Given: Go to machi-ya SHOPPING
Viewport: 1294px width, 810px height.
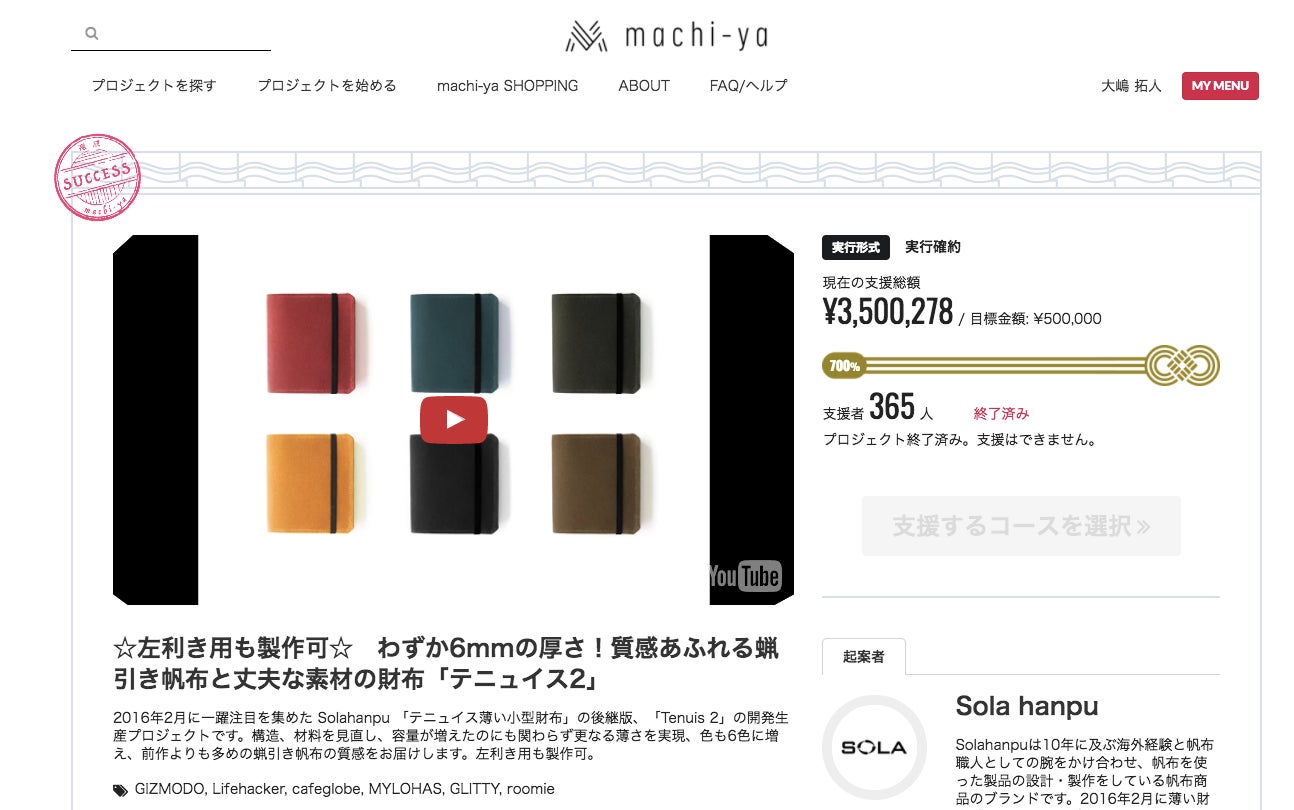Looking at the screenshot, I should coord(508,86).
